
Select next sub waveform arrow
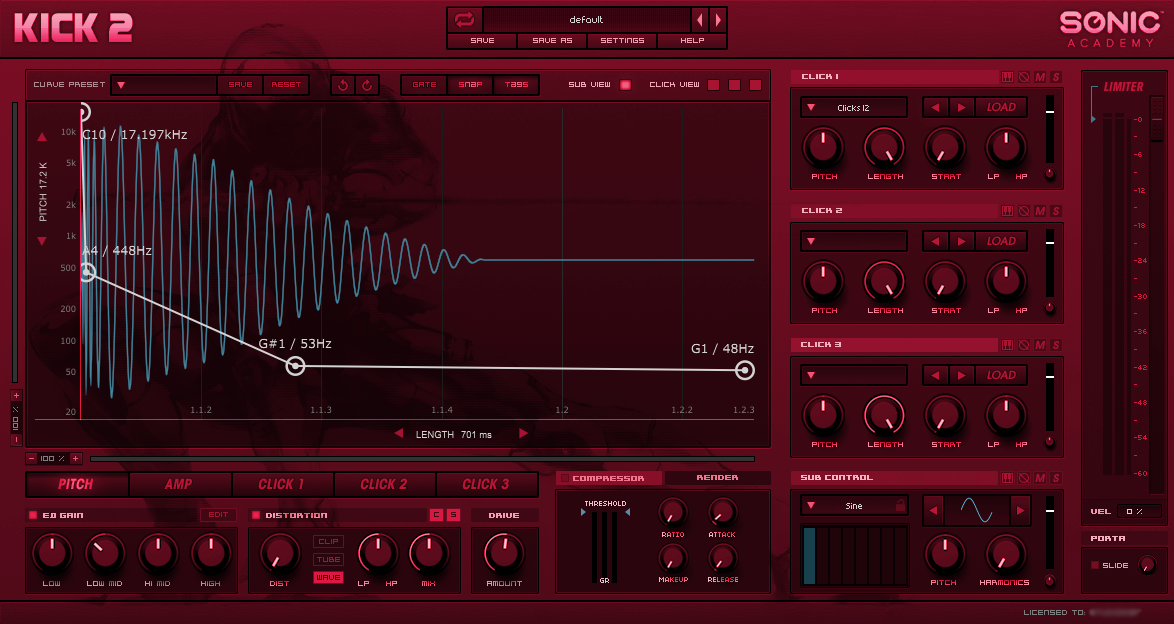pos(1020,511)
